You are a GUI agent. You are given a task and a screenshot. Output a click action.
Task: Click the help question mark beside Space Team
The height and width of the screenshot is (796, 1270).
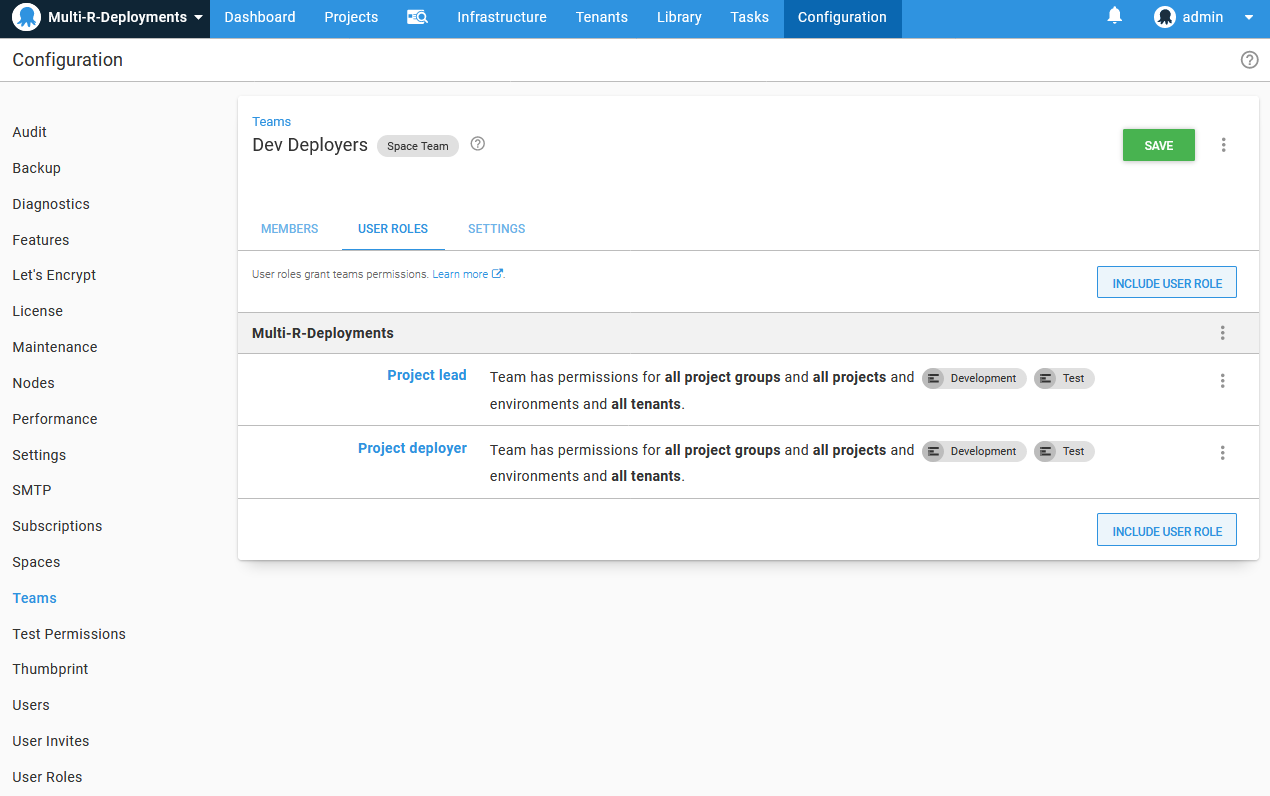click(478, 144)
